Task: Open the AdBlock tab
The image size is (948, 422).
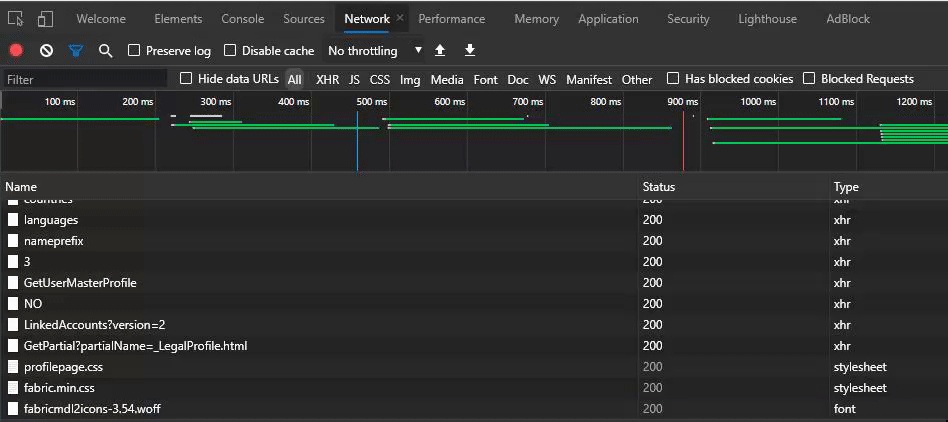Action: click(x=848, y=19)
